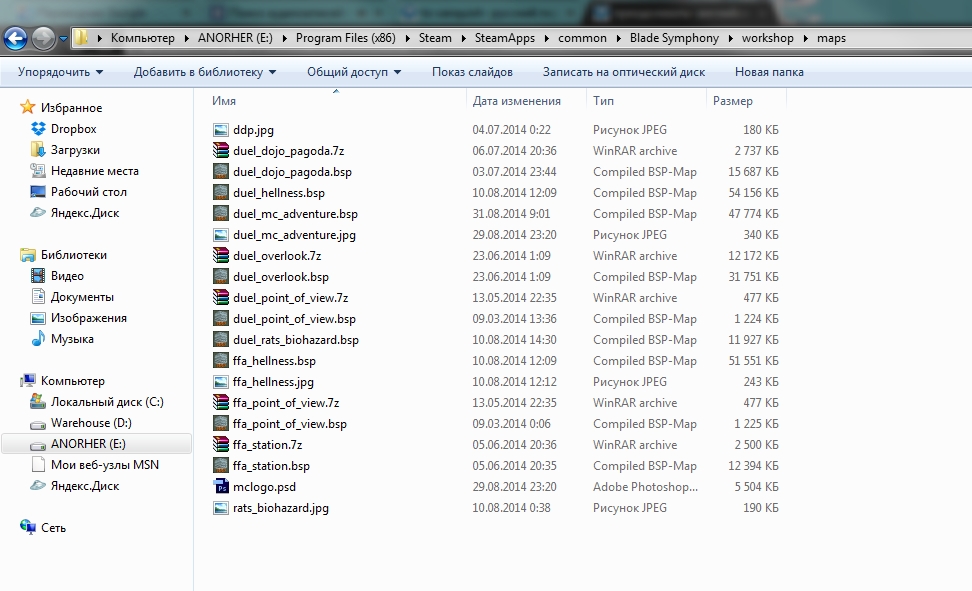972x591 pixels.
Task: Open Локальный диск (C:) in the sidebar
Action: (x=107, y=402)
